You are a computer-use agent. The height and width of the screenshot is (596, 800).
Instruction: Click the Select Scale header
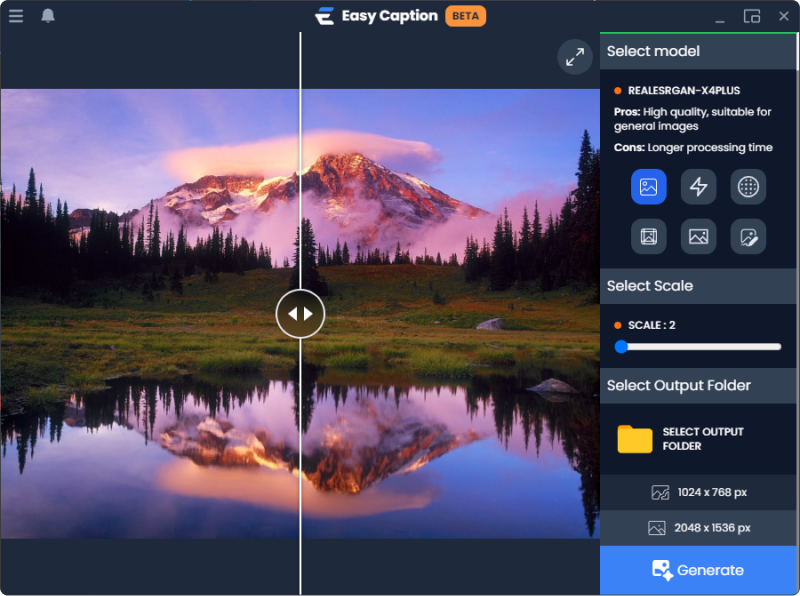pyautogui.click(x=698, y=286)
